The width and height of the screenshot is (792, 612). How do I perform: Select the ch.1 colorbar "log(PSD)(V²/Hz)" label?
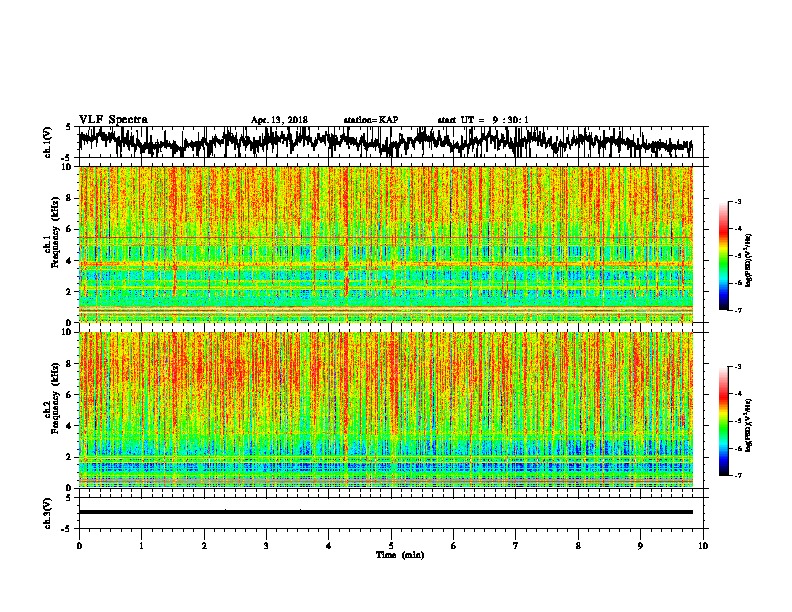click(748, 260)
